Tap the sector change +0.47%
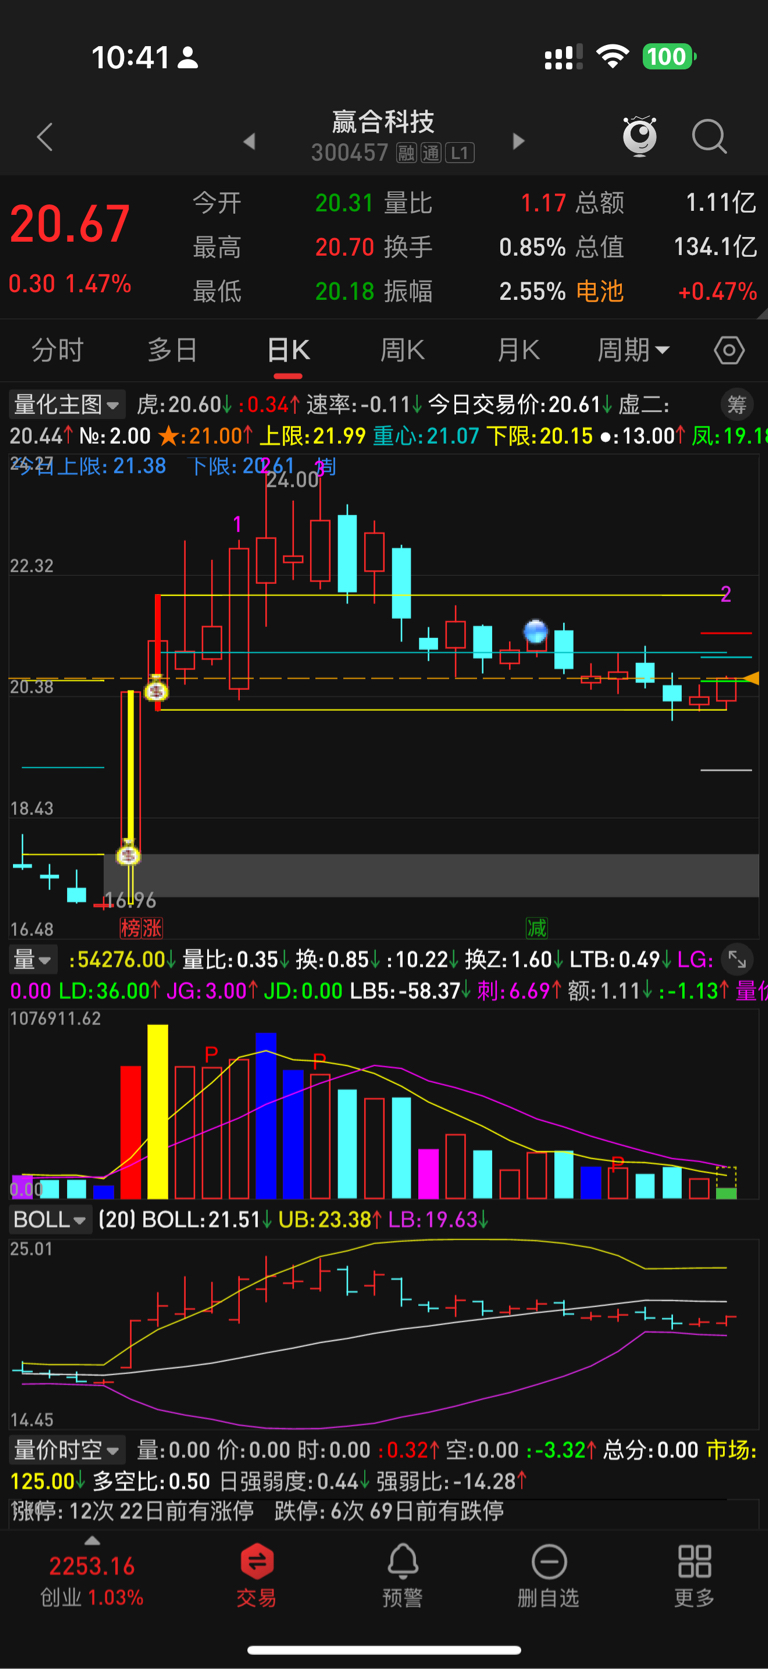768x1669 pixels. coord(717,291)
